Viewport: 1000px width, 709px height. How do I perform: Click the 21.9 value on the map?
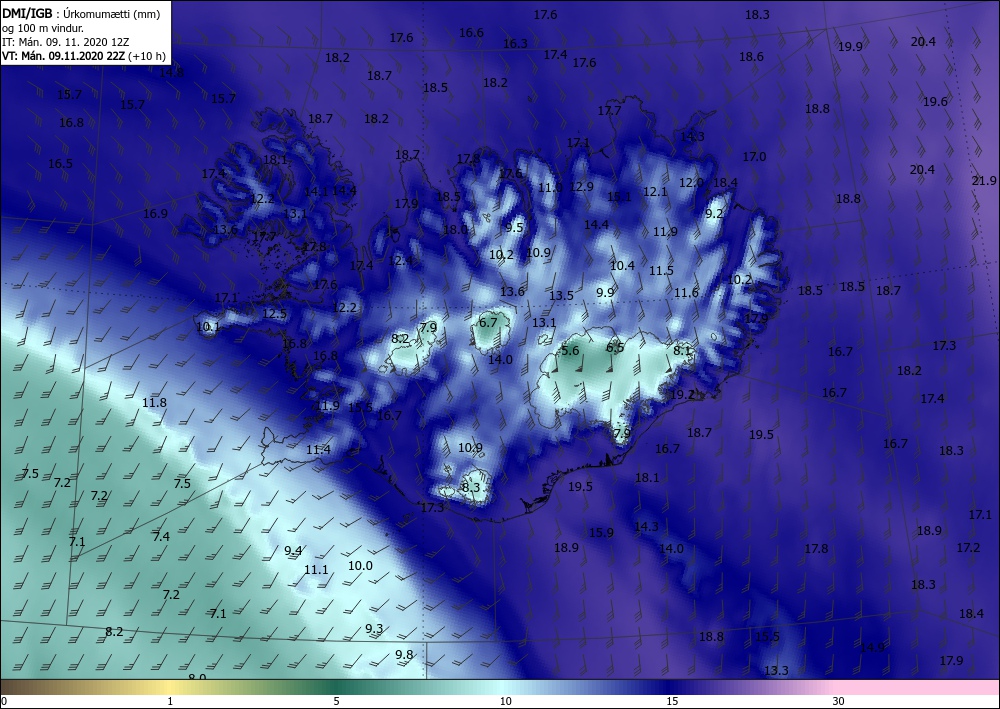(x=984, y=181)
